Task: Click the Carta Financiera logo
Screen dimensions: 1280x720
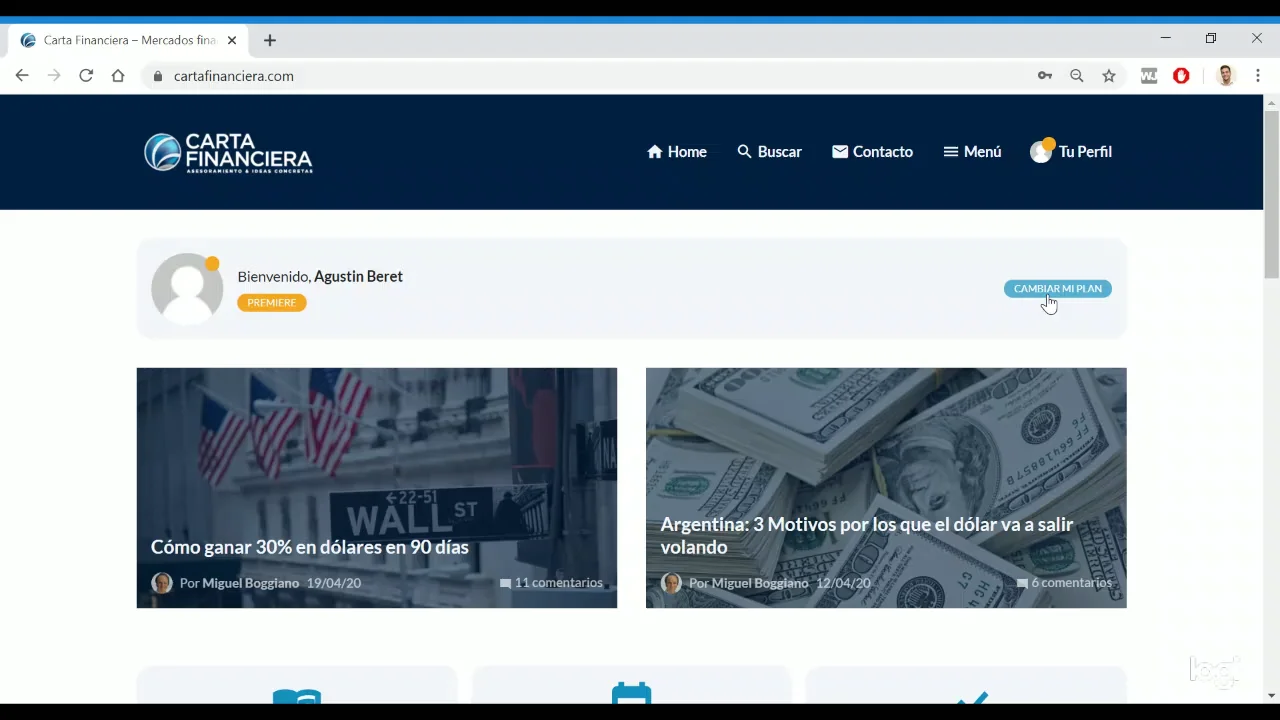Action: point(228,153)
